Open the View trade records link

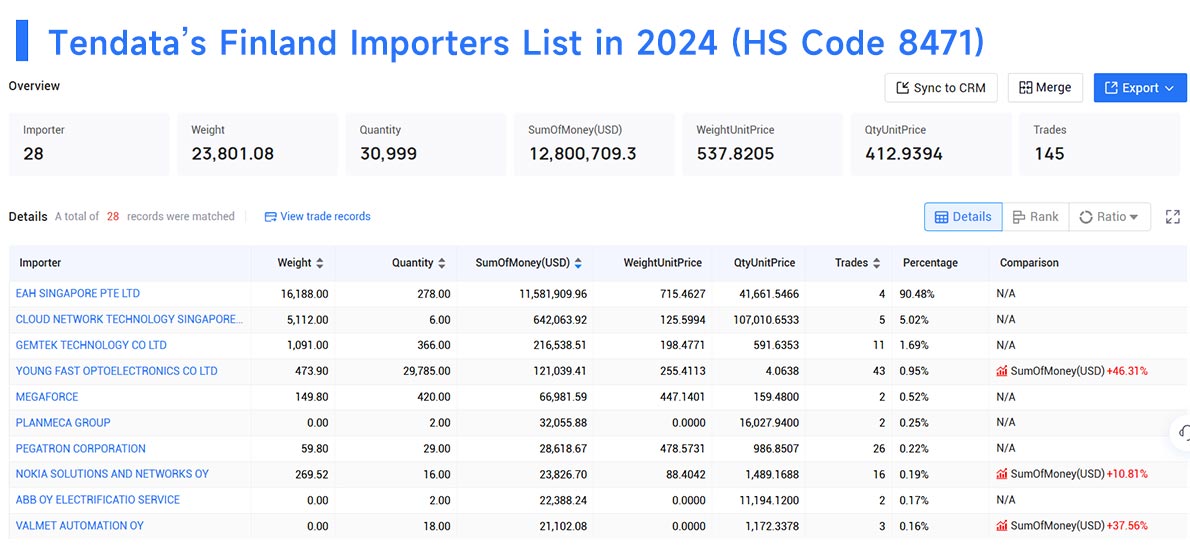317,216
